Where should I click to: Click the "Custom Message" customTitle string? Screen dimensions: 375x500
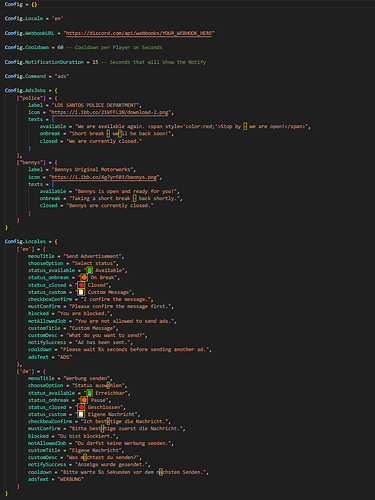tap(94, 328)
